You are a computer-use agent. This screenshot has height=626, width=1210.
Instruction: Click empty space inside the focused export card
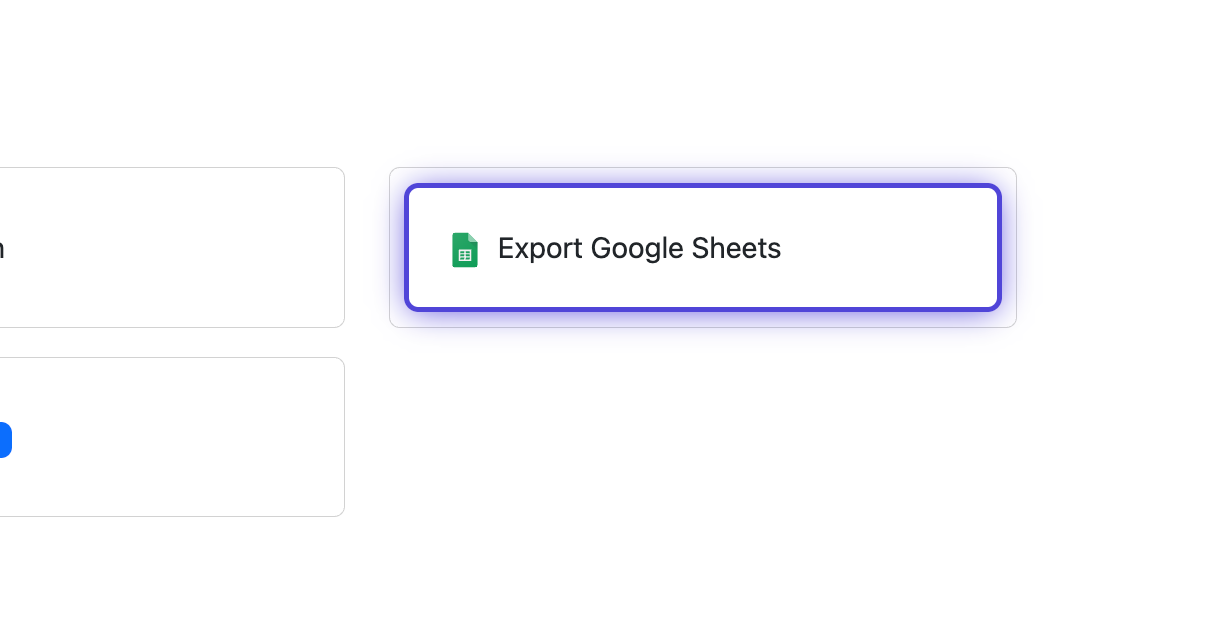point(890,247)
